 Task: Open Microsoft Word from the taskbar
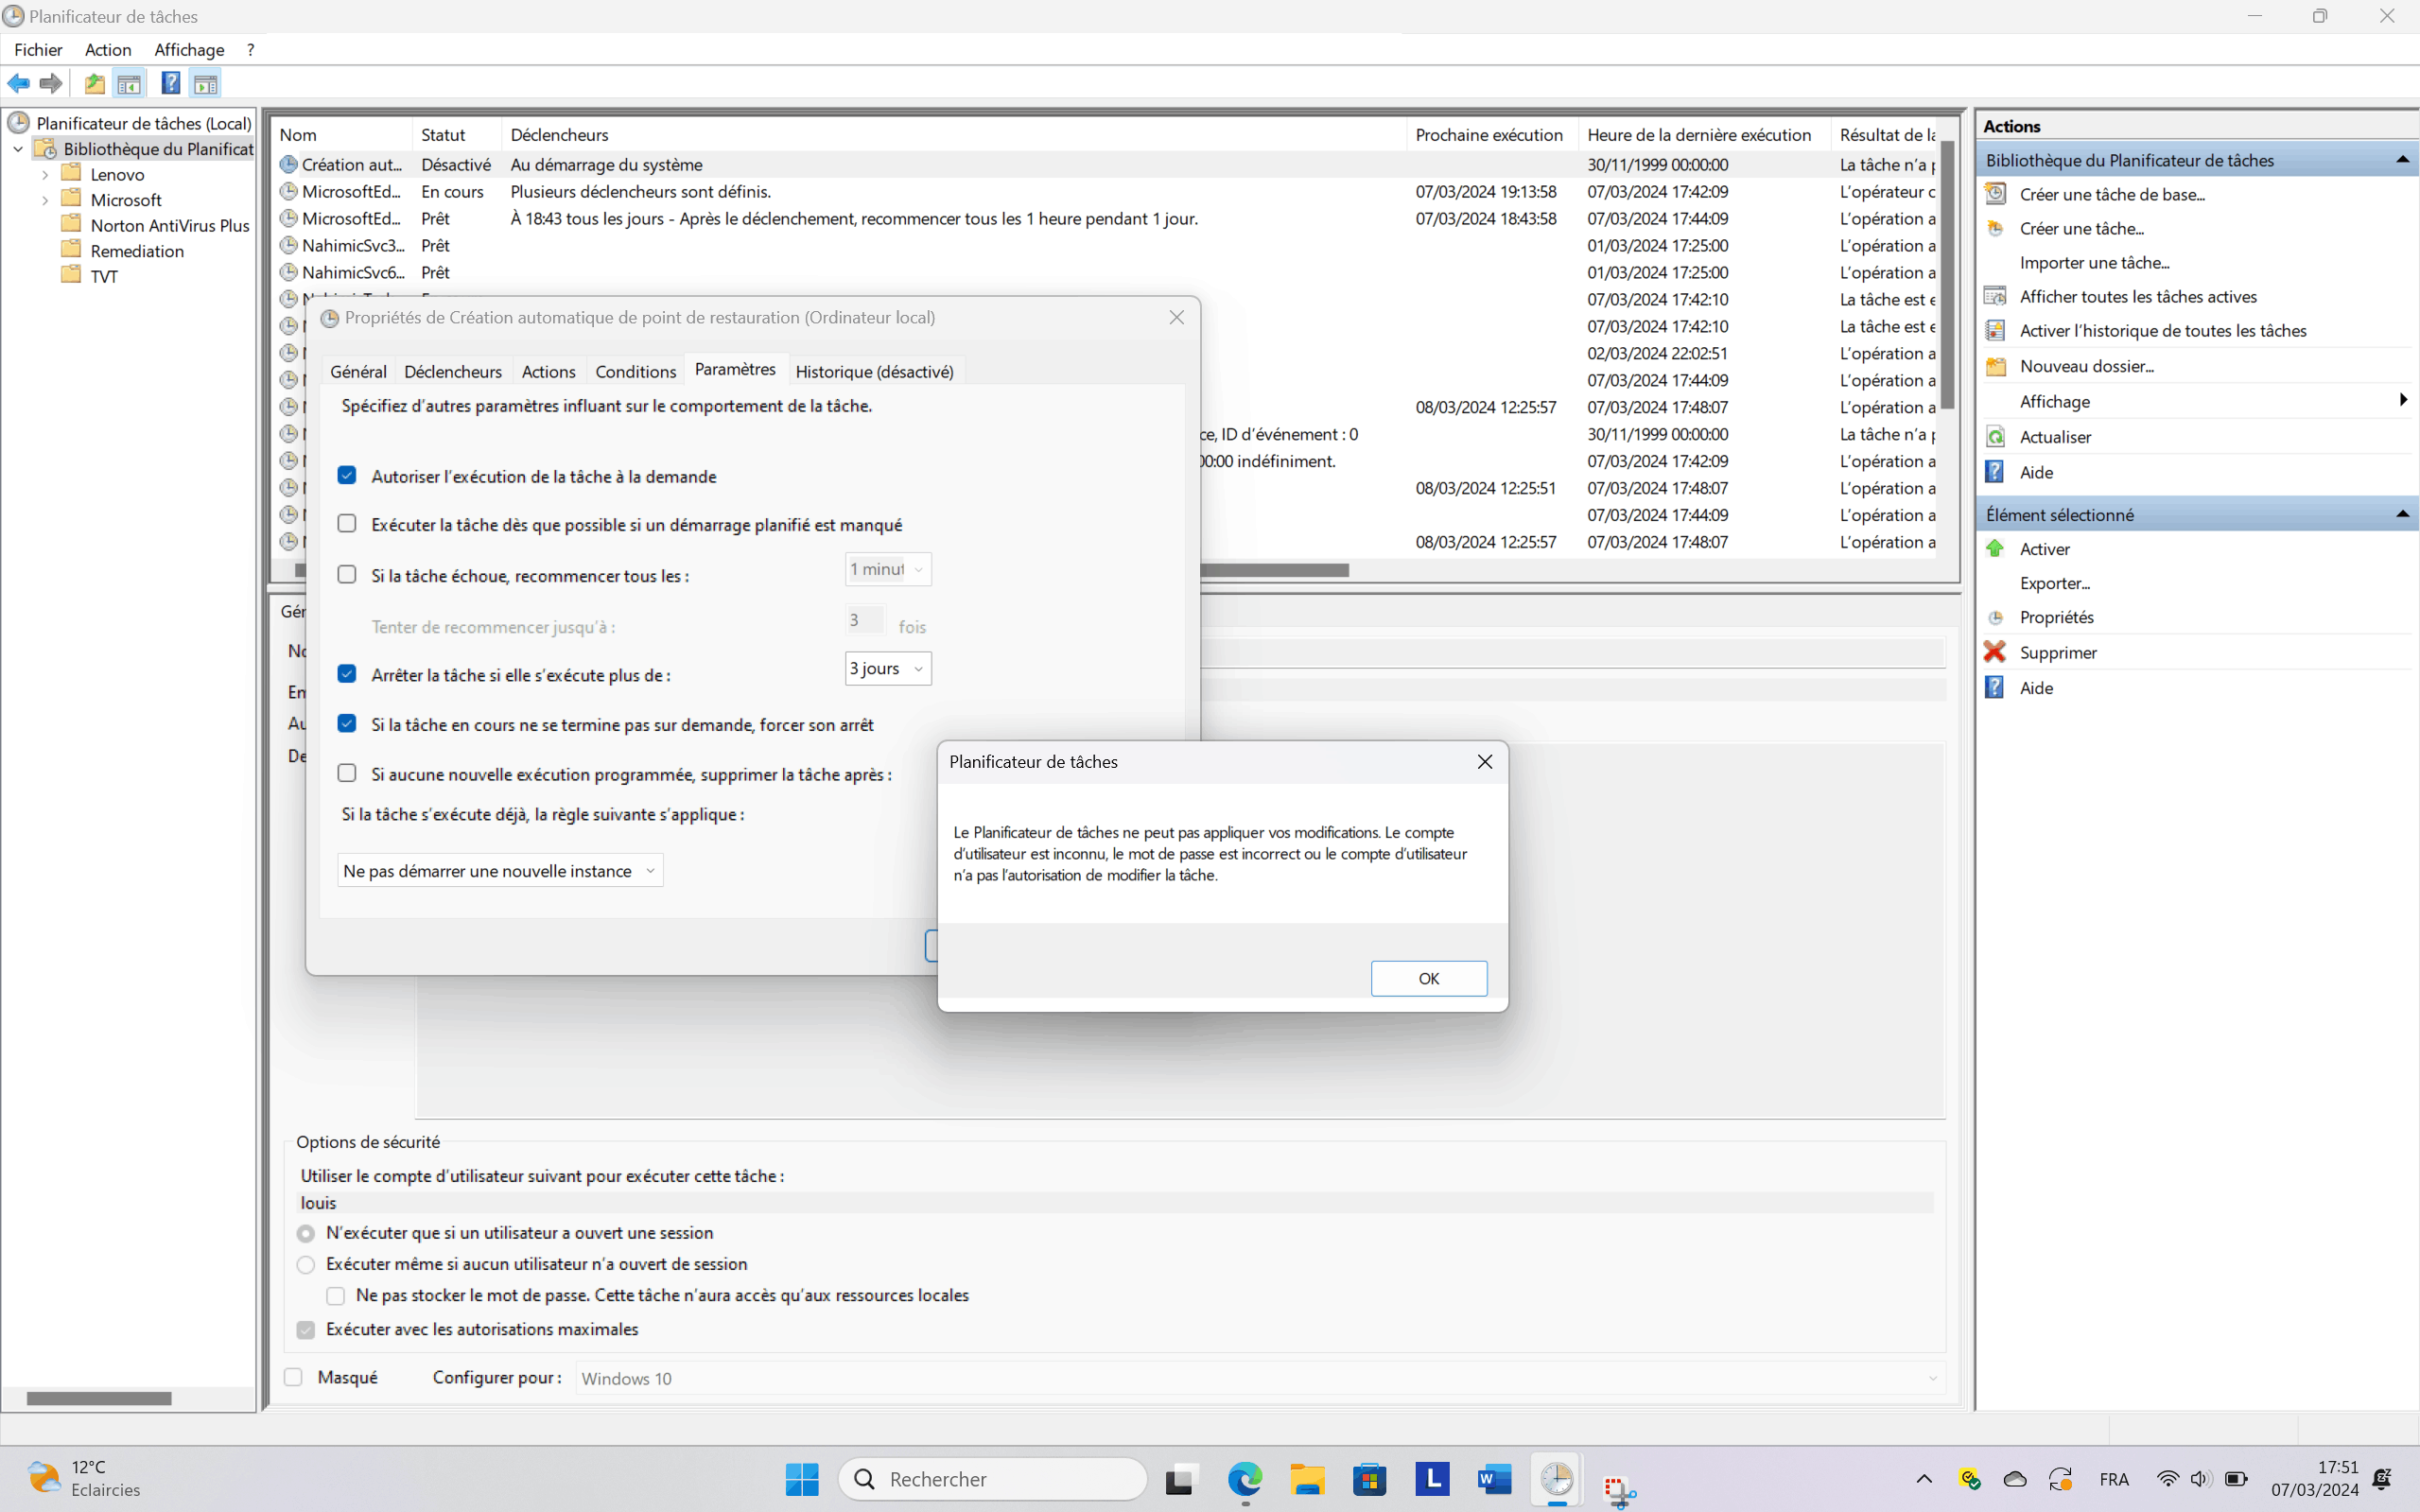click(x=1494, y=1478)
